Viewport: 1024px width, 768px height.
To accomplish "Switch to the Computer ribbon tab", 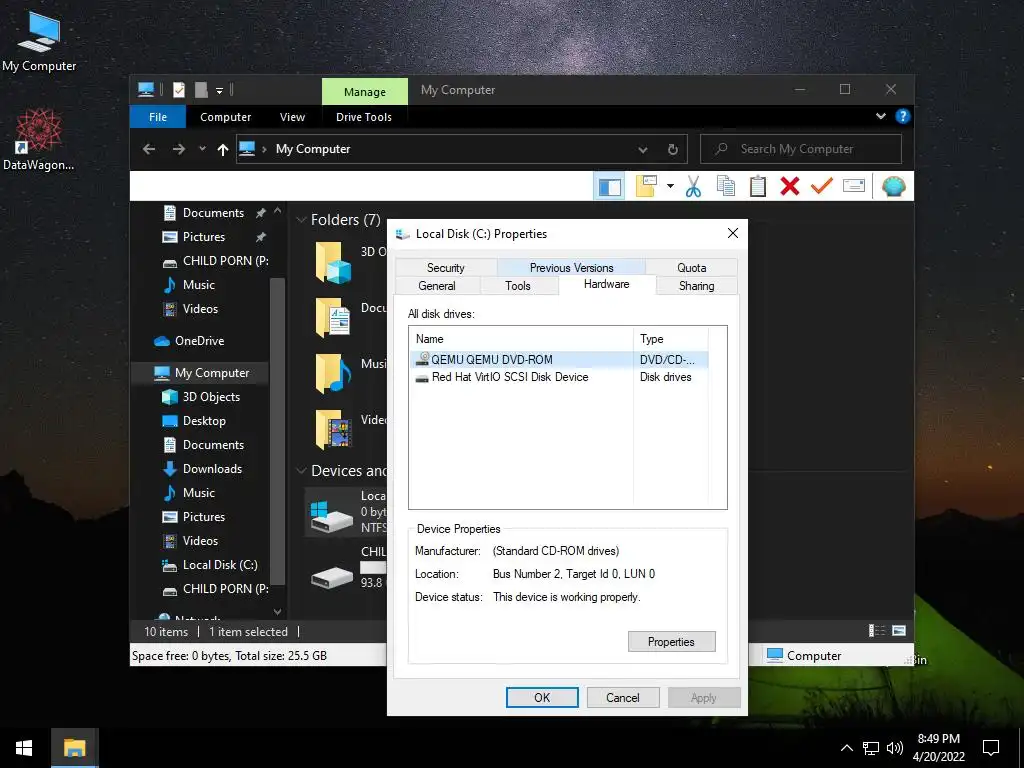I will pyautogui.click(x=225, y=117).
